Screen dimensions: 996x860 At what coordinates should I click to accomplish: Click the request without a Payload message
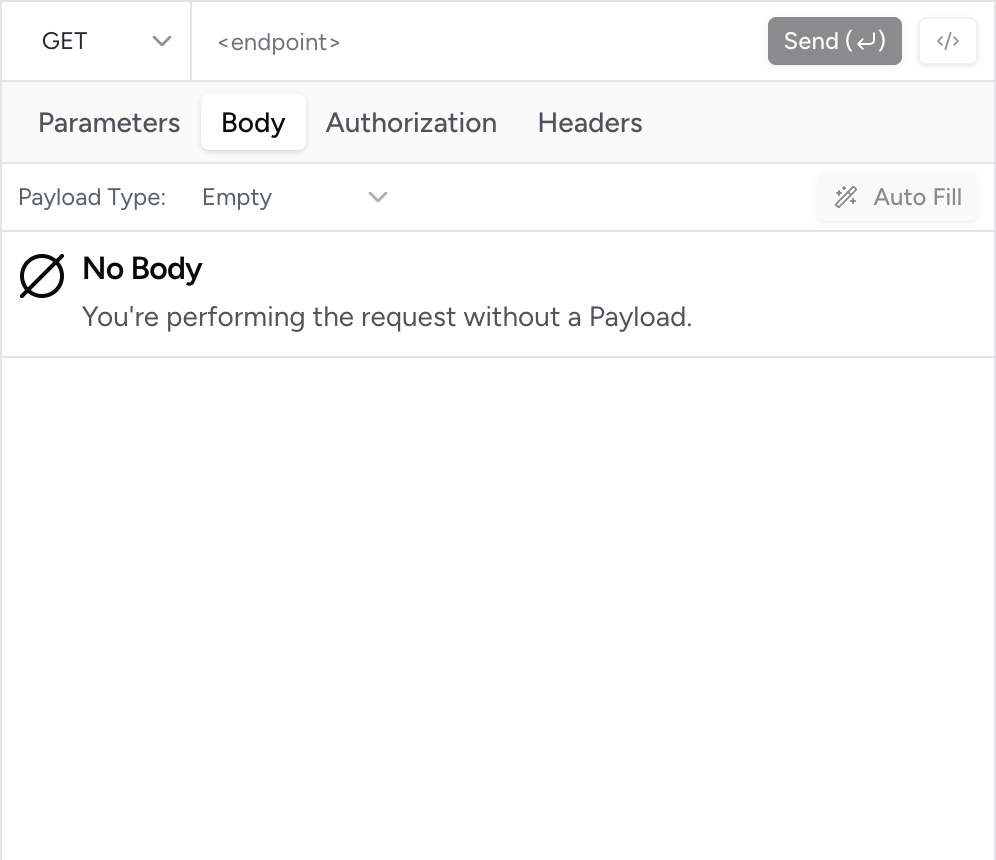387,317
